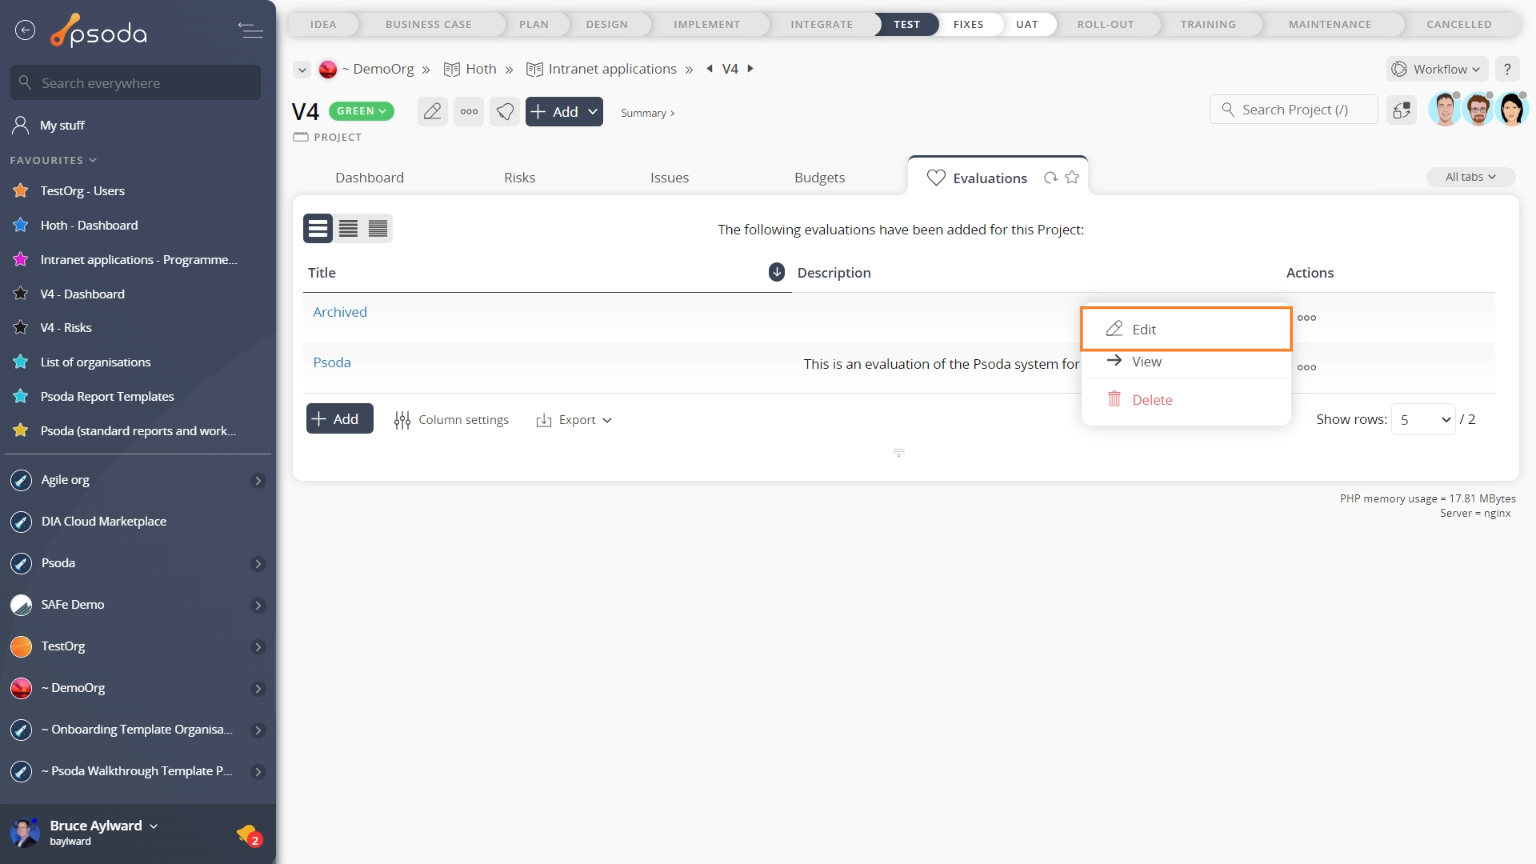Switch to the Budgets tab
Screen dimensions: 1536x864
click(x=820, y=178)
